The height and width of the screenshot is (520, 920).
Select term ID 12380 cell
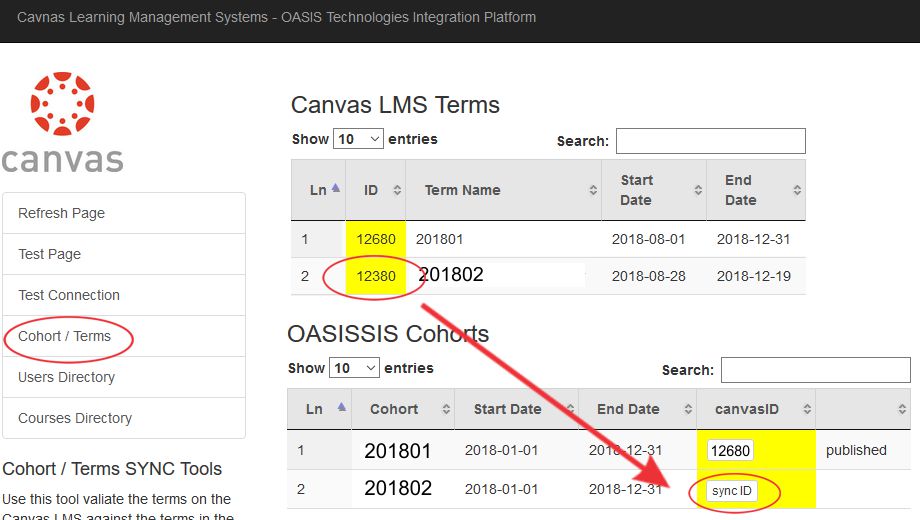coord(376,276)
